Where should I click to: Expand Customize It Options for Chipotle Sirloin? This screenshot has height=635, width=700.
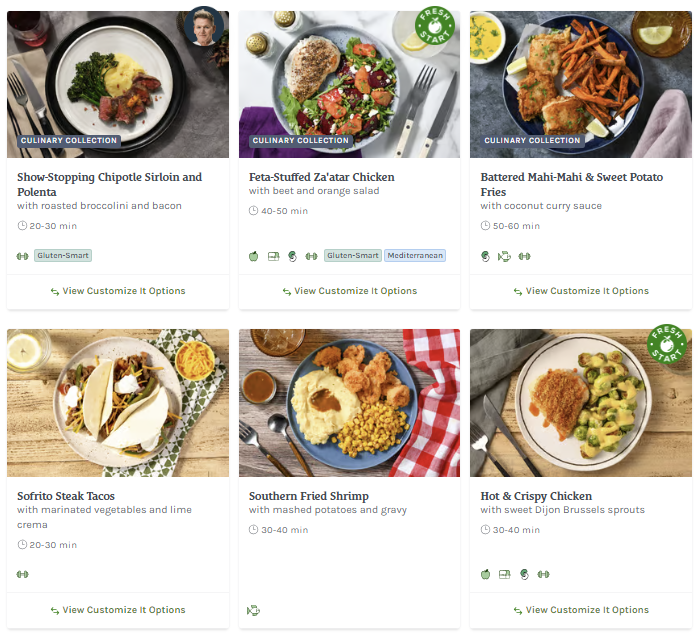coord(118,291)
